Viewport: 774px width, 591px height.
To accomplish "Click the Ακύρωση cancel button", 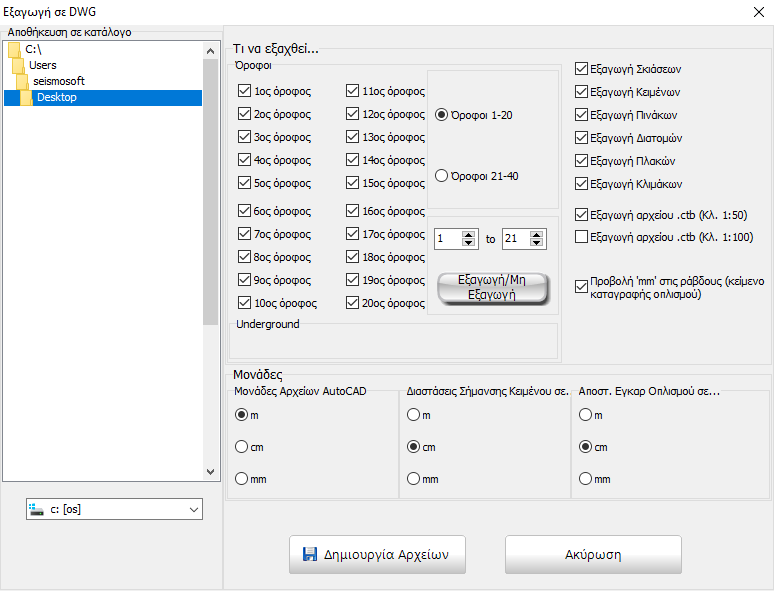I will click(x=593, y=555).
